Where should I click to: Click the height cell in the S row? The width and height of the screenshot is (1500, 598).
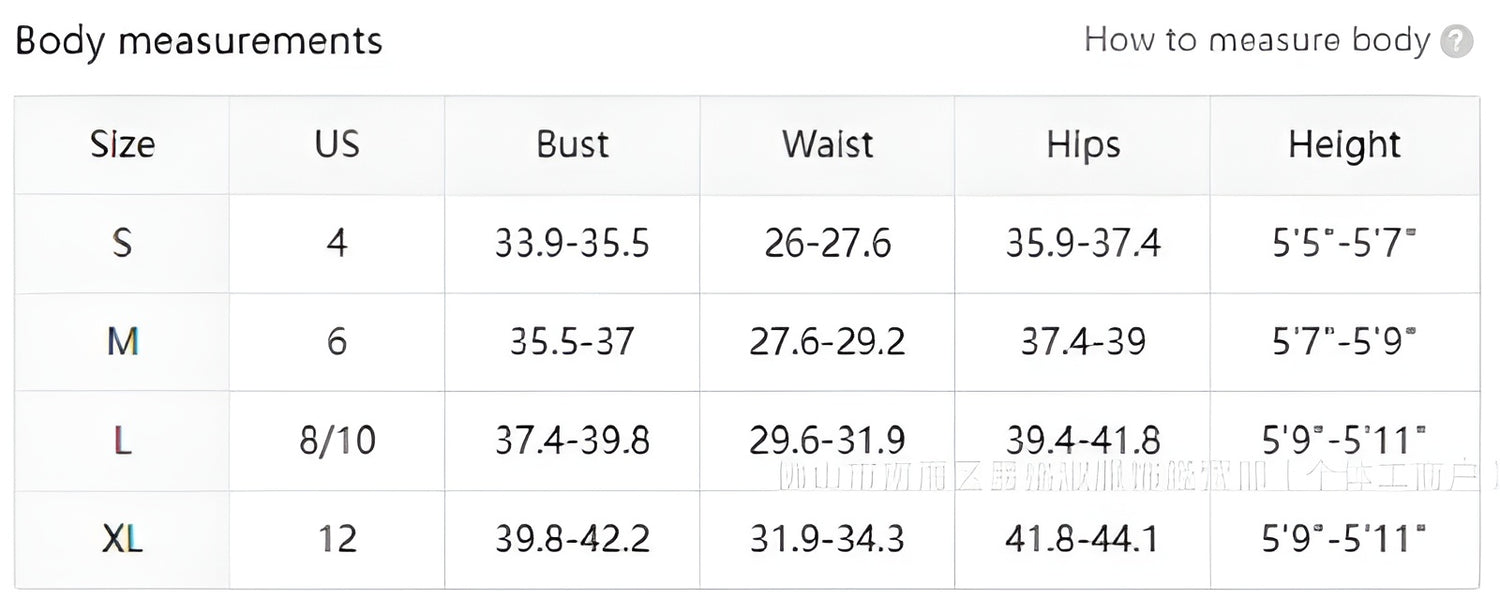(1344, 243)
